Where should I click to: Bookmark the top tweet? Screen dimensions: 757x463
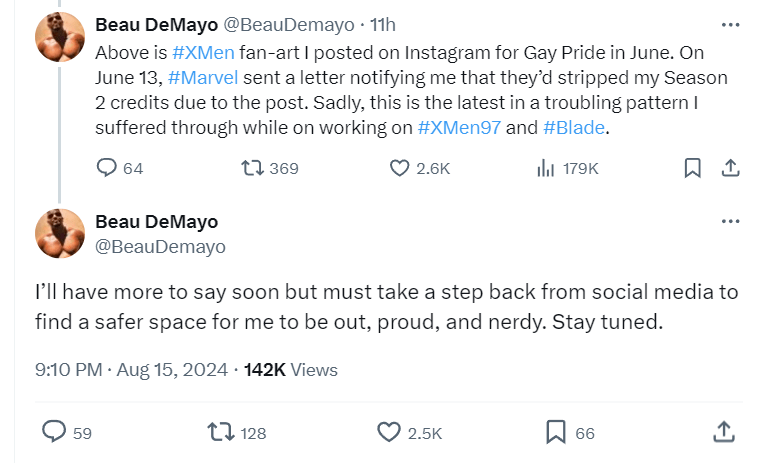(x=691, y=168)
